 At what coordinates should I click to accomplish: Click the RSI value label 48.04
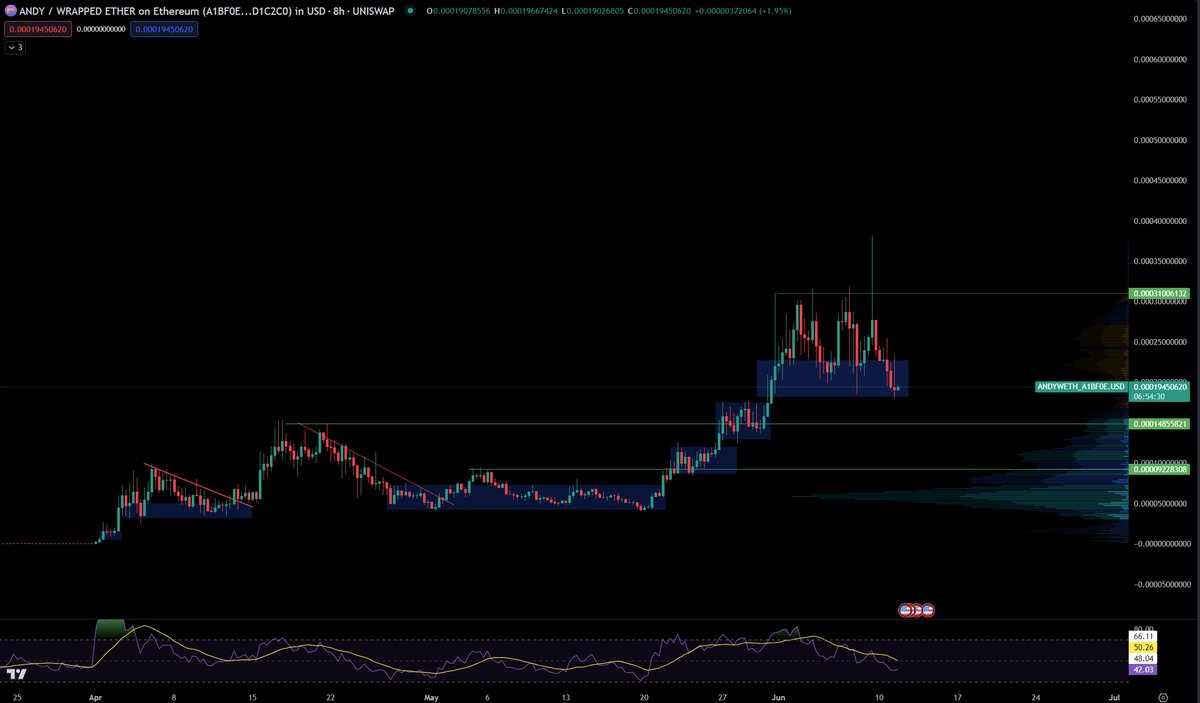pyautogui.click(x=1144, y=659)
